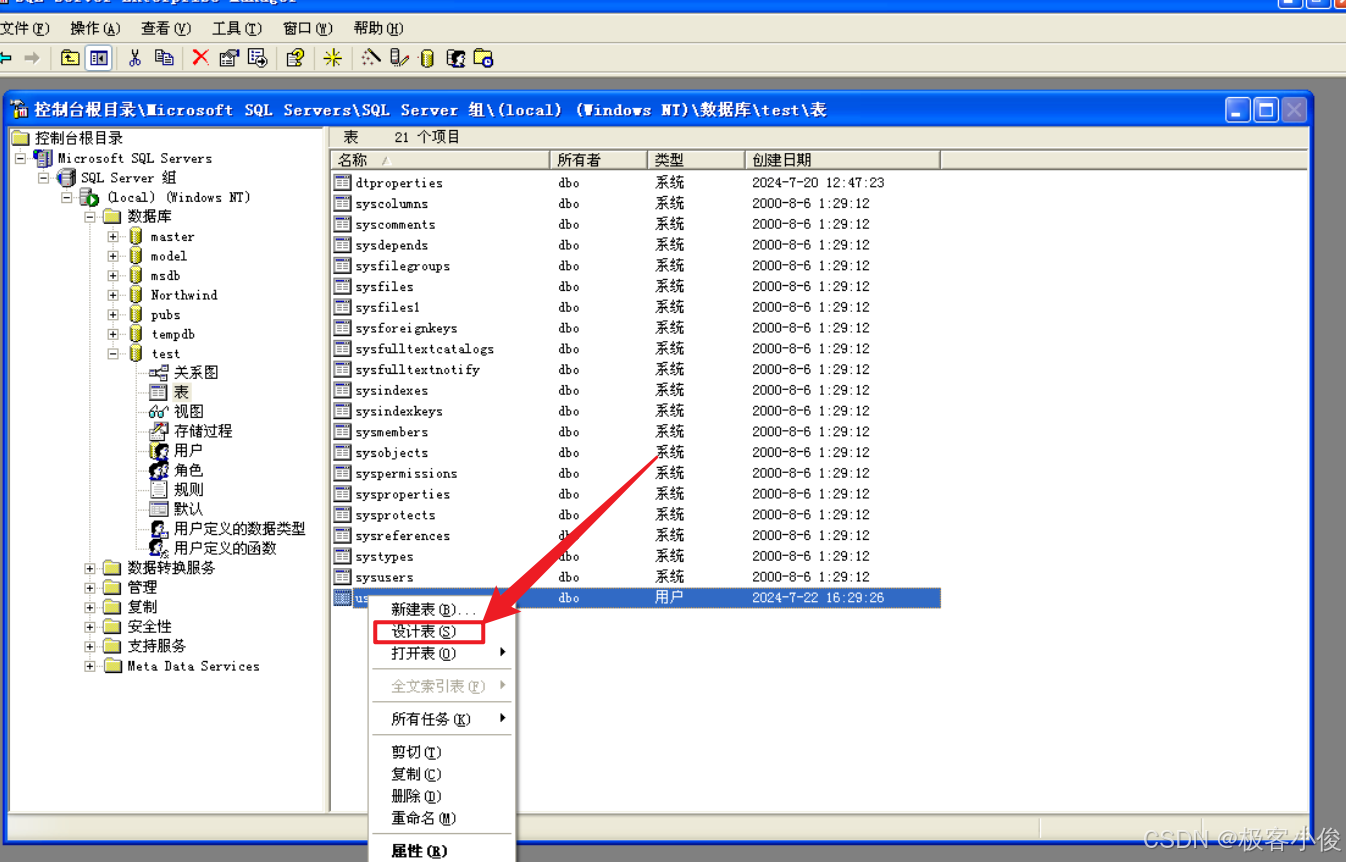
Task: Expand the pubs database node
Action: [113, 315]
